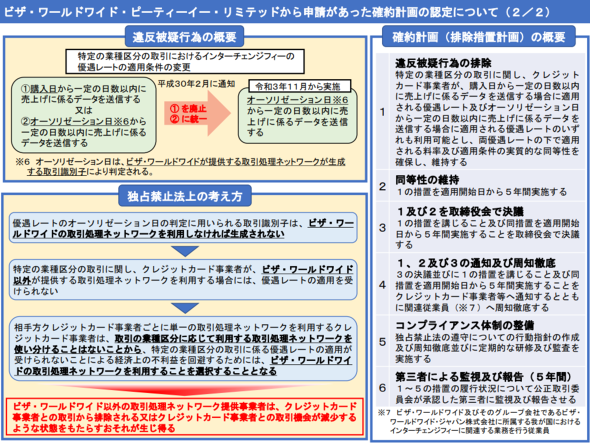Select the 独占禁止法上の考え方 header label
The height and width of the screenshot is (443, 590).
(184, 196)
